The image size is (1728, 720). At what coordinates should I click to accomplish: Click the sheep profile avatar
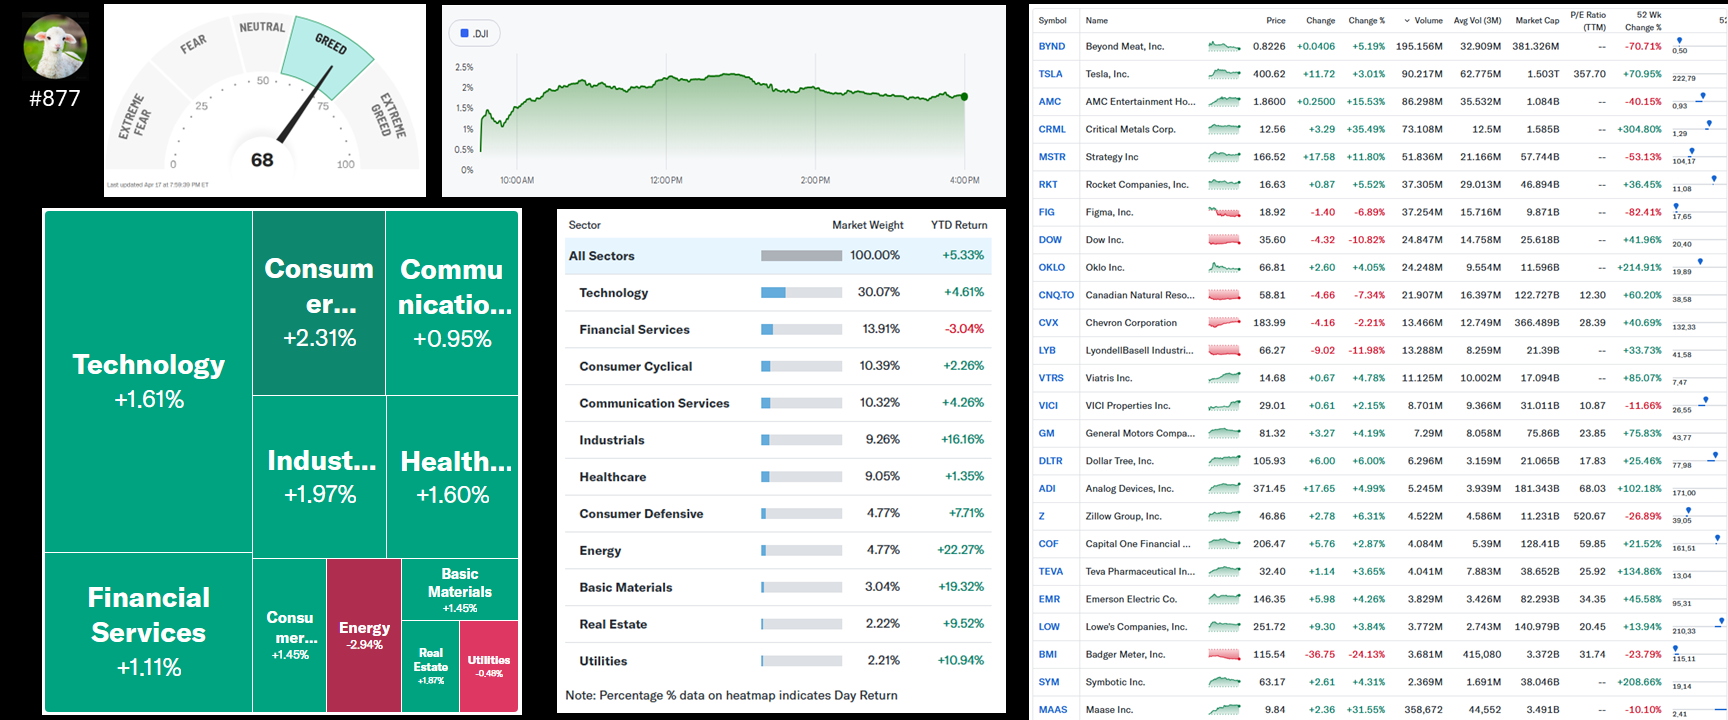55,46
